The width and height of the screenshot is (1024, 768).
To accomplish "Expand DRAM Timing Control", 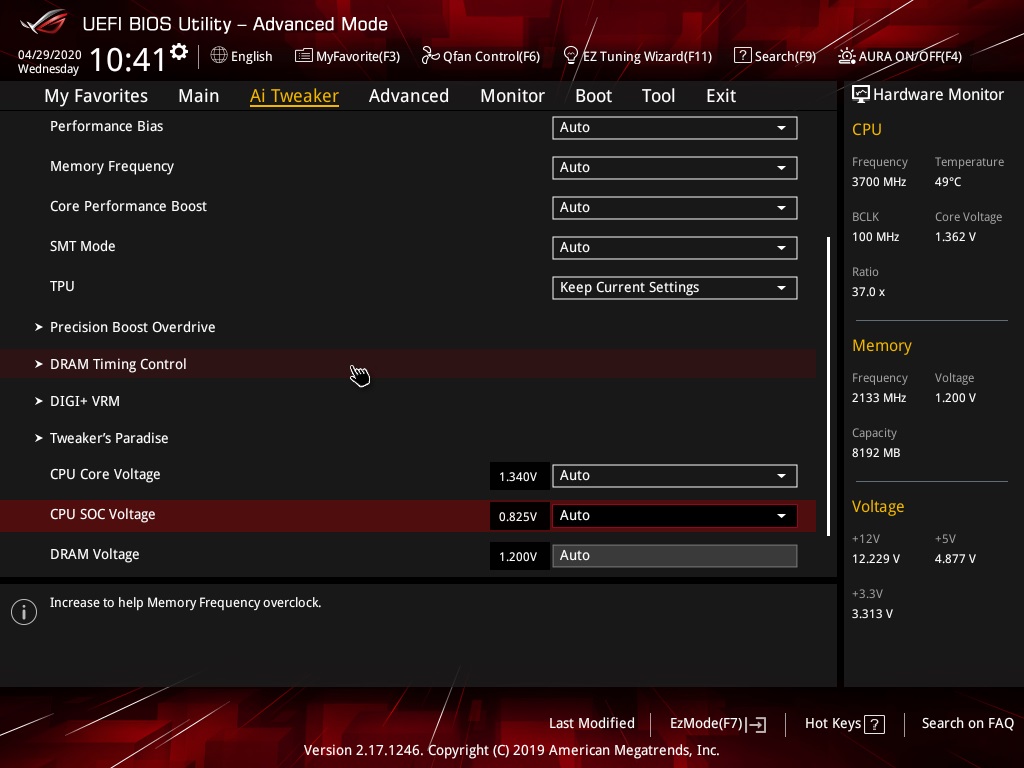I will (118, 364).
